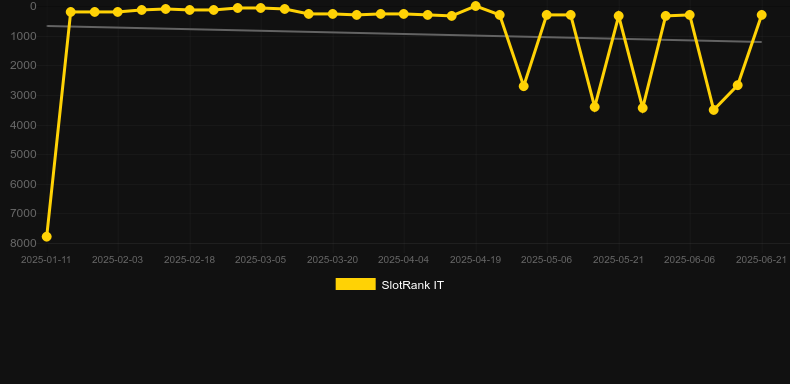This screenshot has width=790, height=384.
Task: Click the 8000 y-axis label
Action: click(x=23, y=243)
